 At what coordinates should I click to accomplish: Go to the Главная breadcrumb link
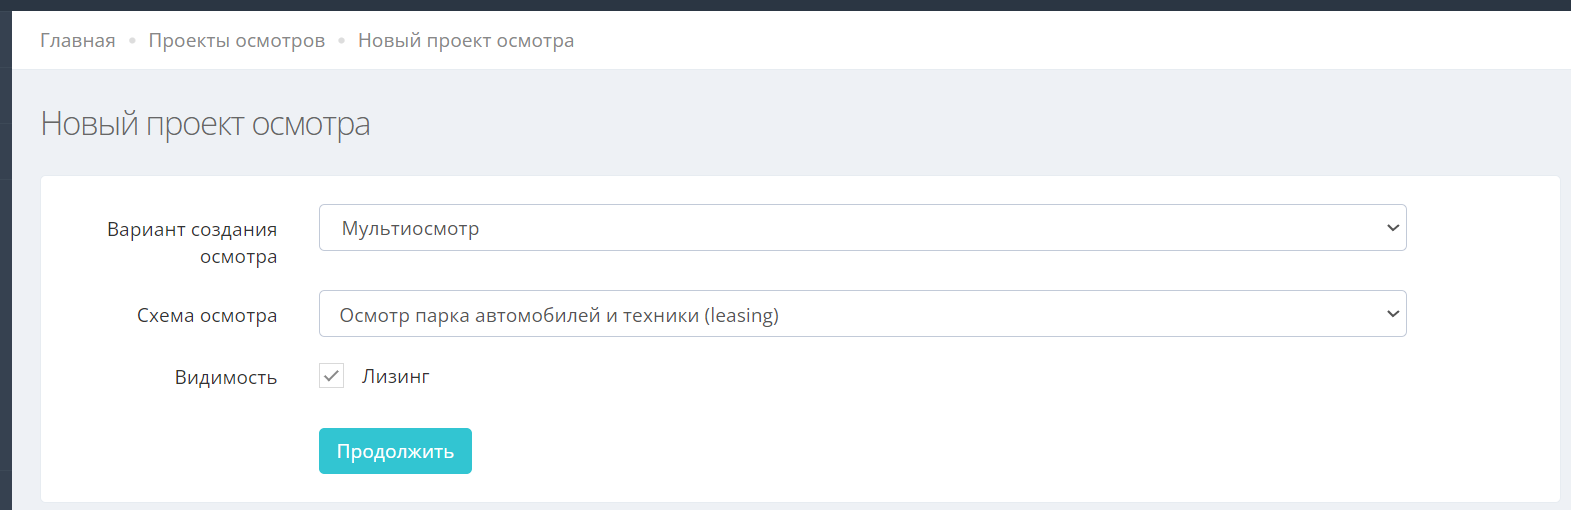[77, 41]
